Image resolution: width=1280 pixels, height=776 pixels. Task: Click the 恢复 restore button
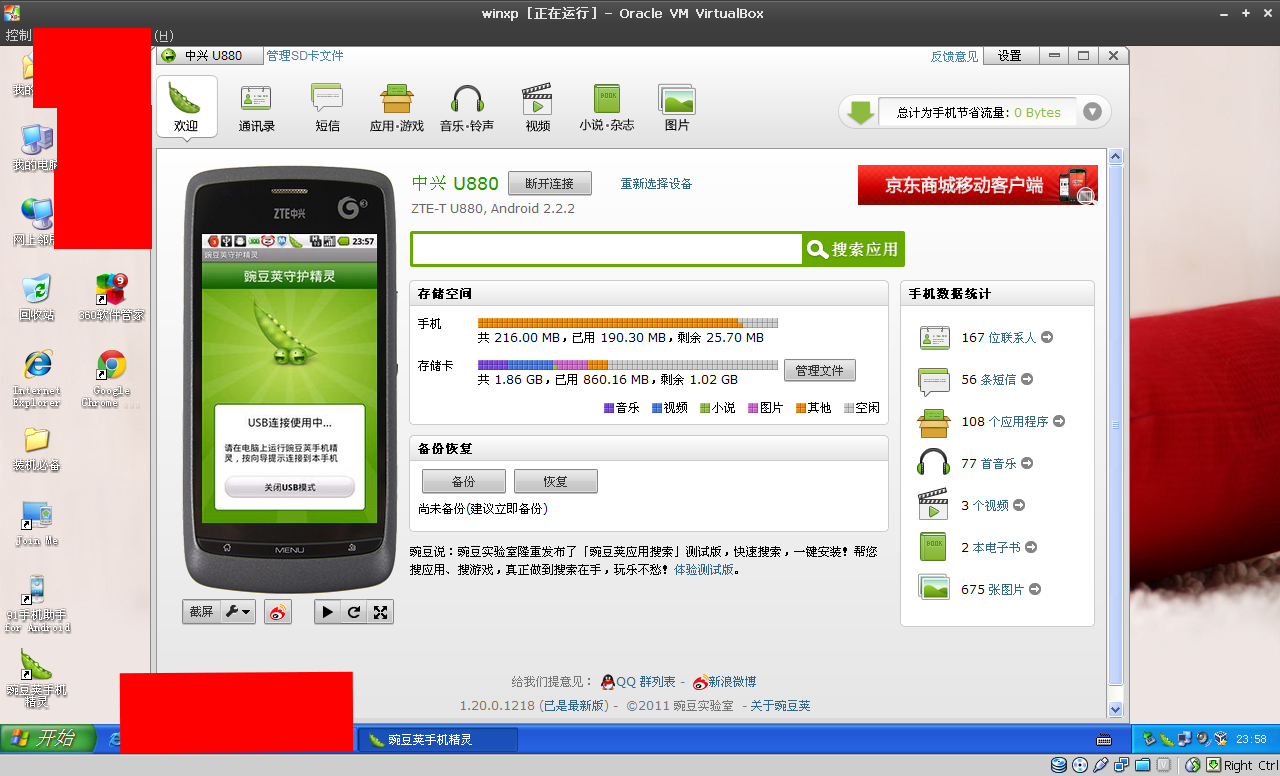click(556, 481)
